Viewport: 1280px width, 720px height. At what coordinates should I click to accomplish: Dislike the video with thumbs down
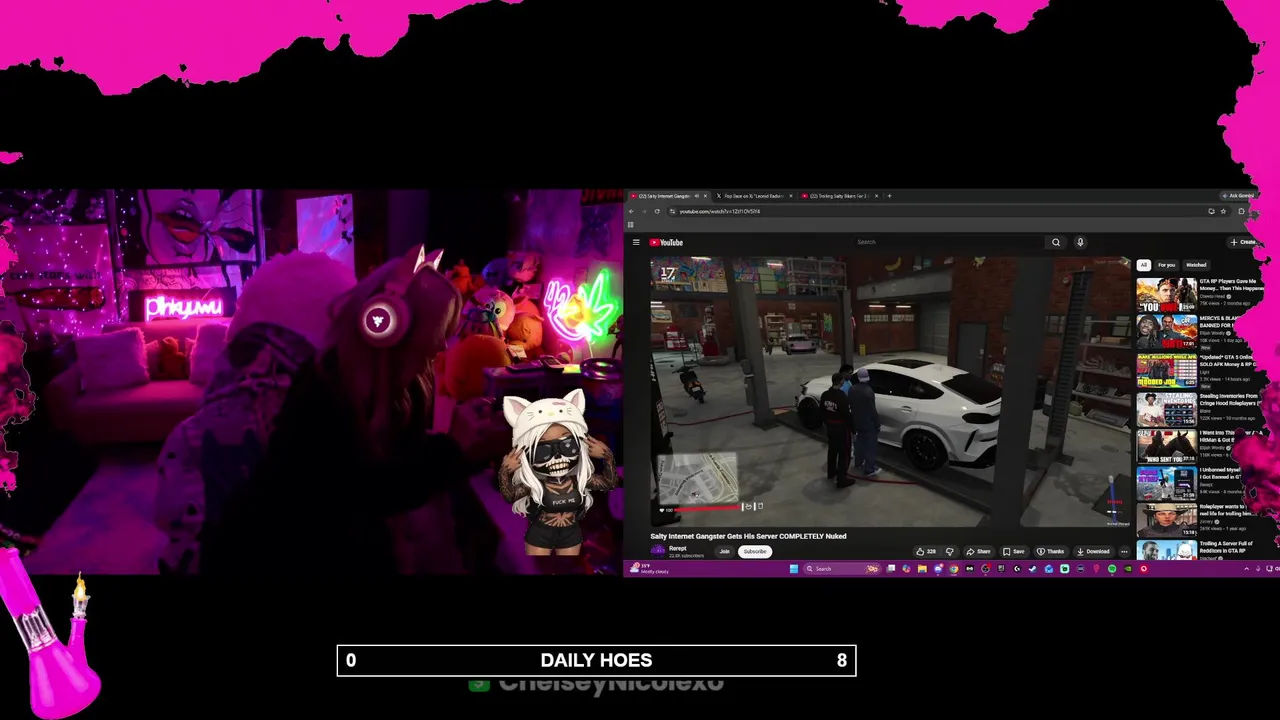tap(949, 551)
